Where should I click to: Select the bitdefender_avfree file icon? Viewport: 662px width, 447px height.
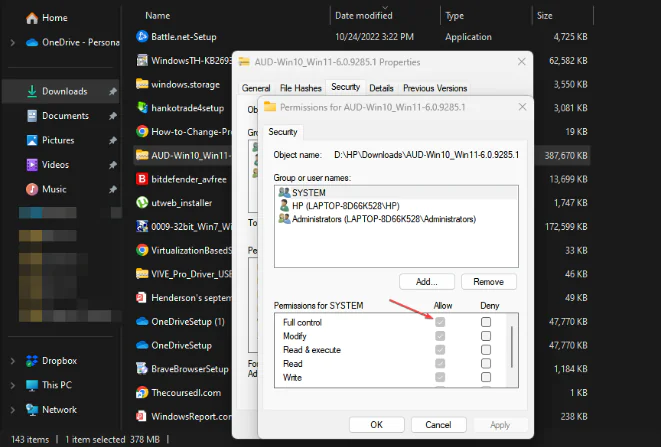pos(142,179)
